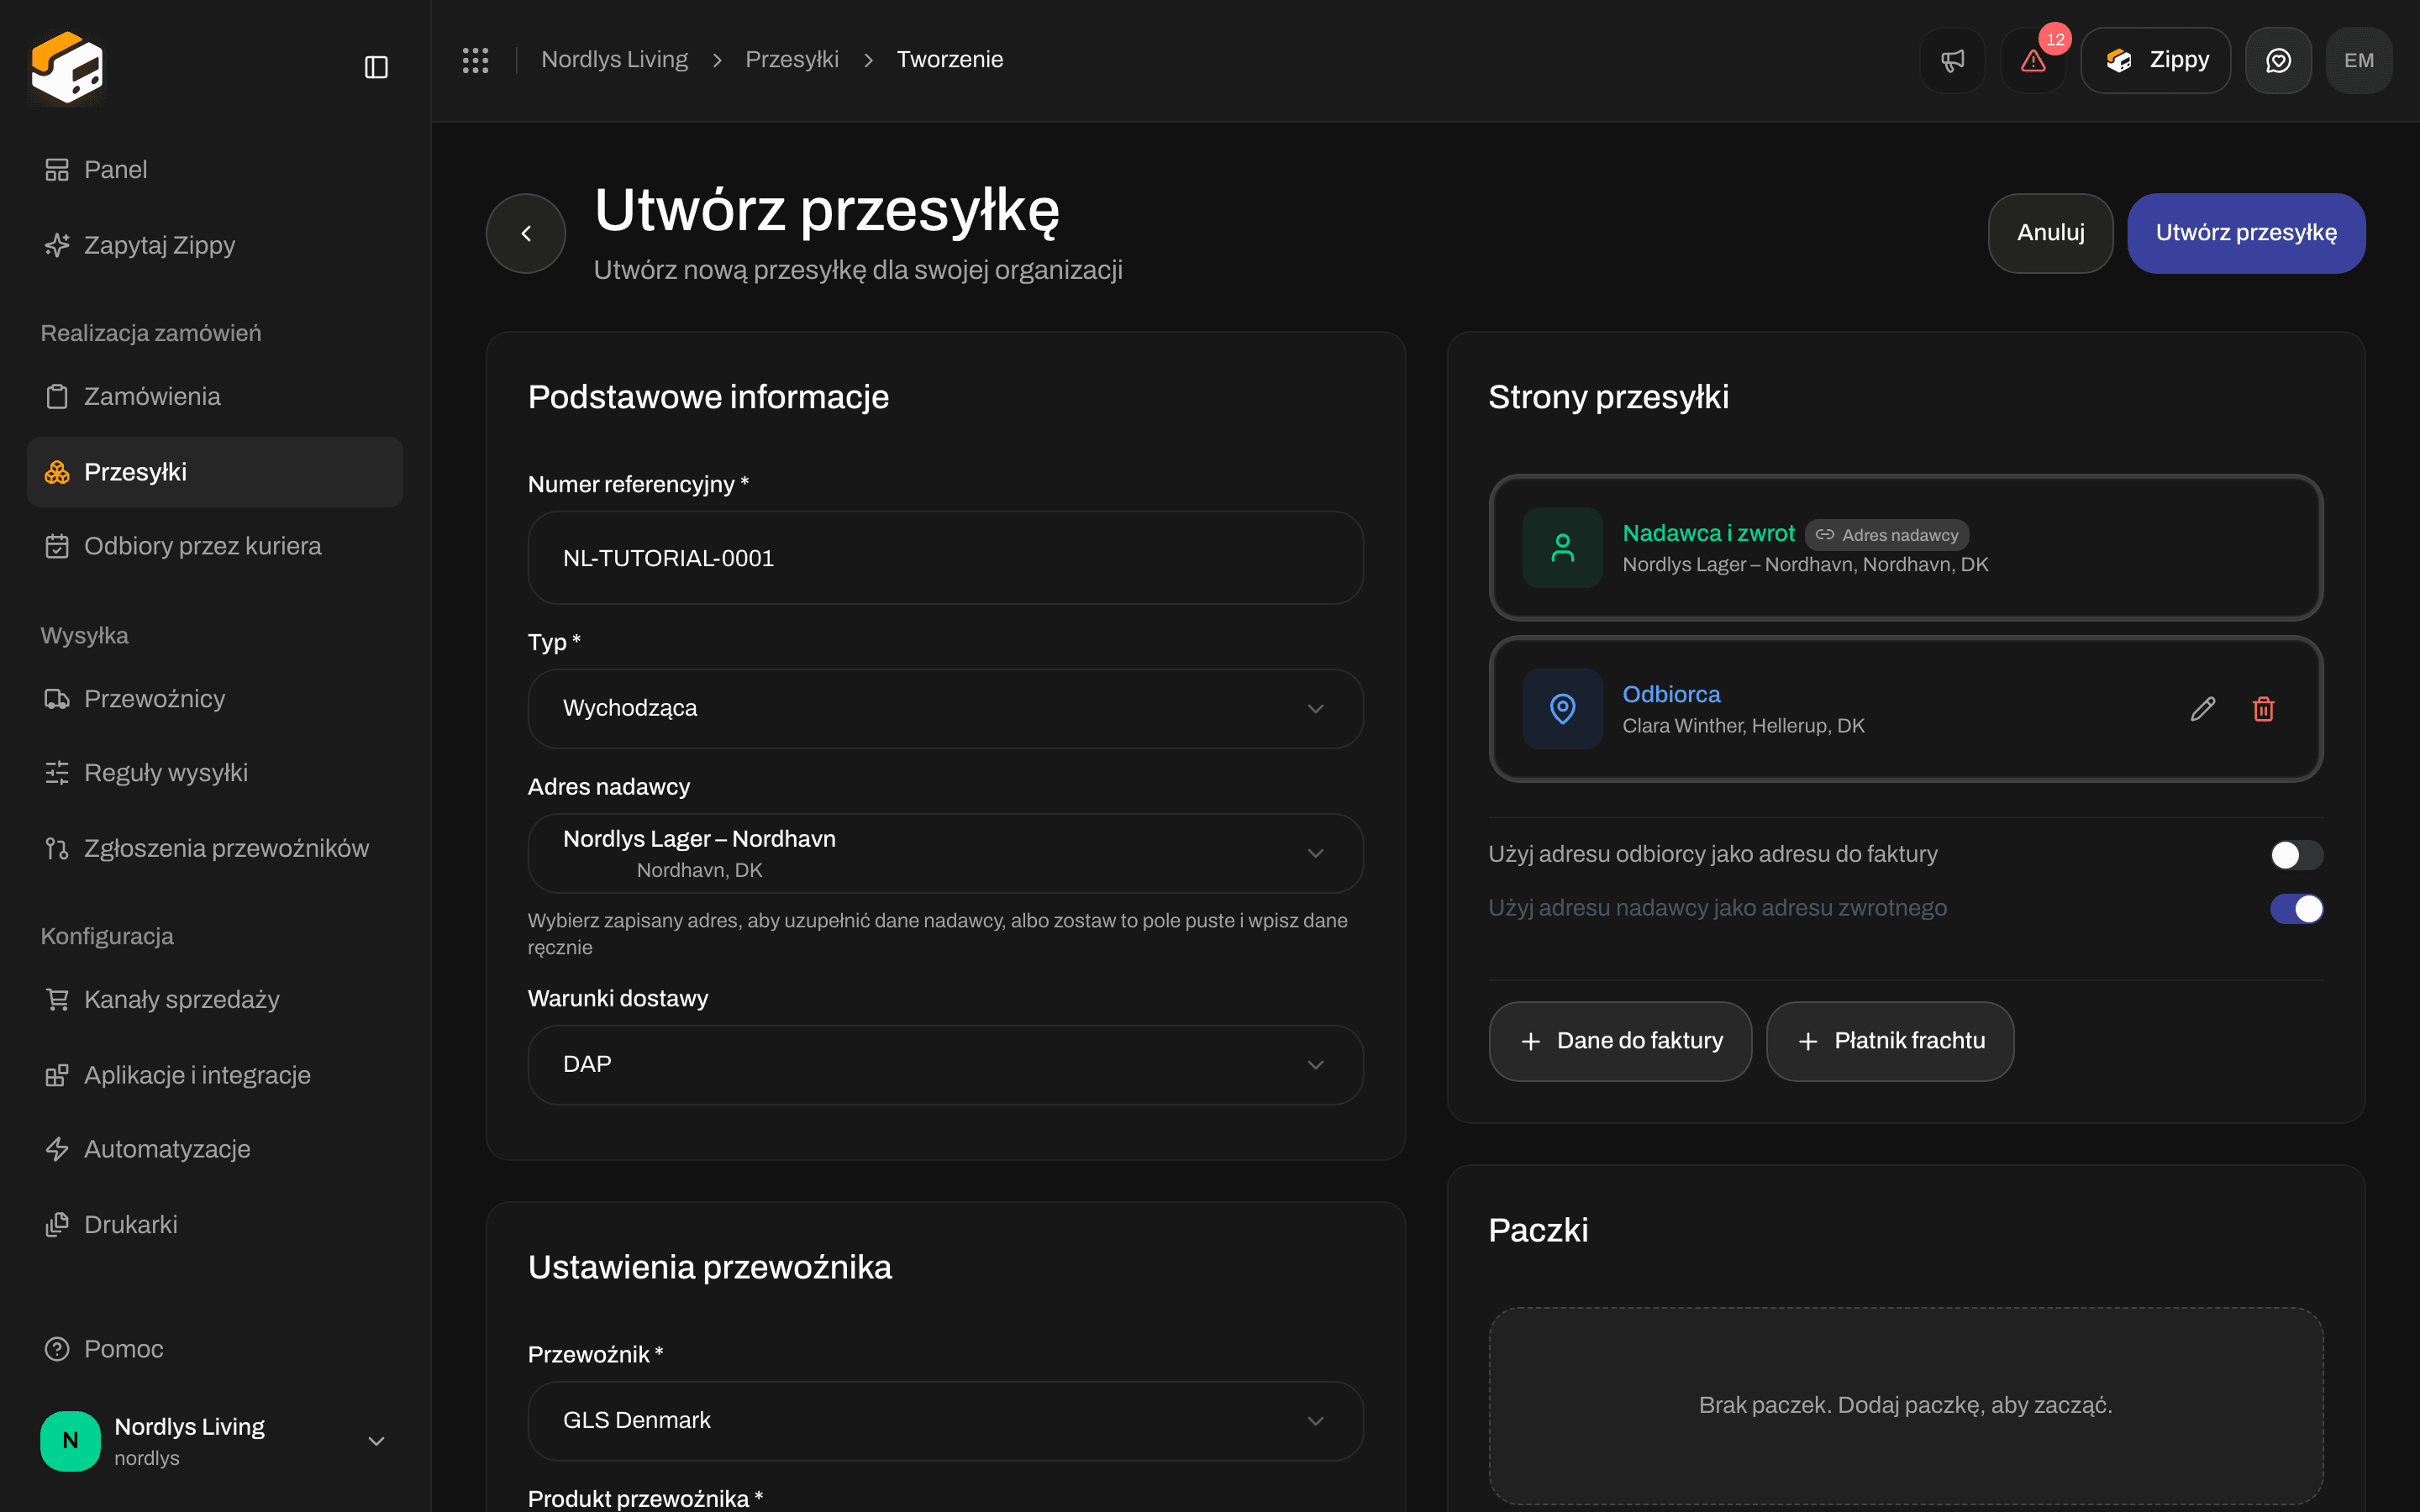
Task: Click the Odbiorca location pin icon
Action: pos(1562,709)
